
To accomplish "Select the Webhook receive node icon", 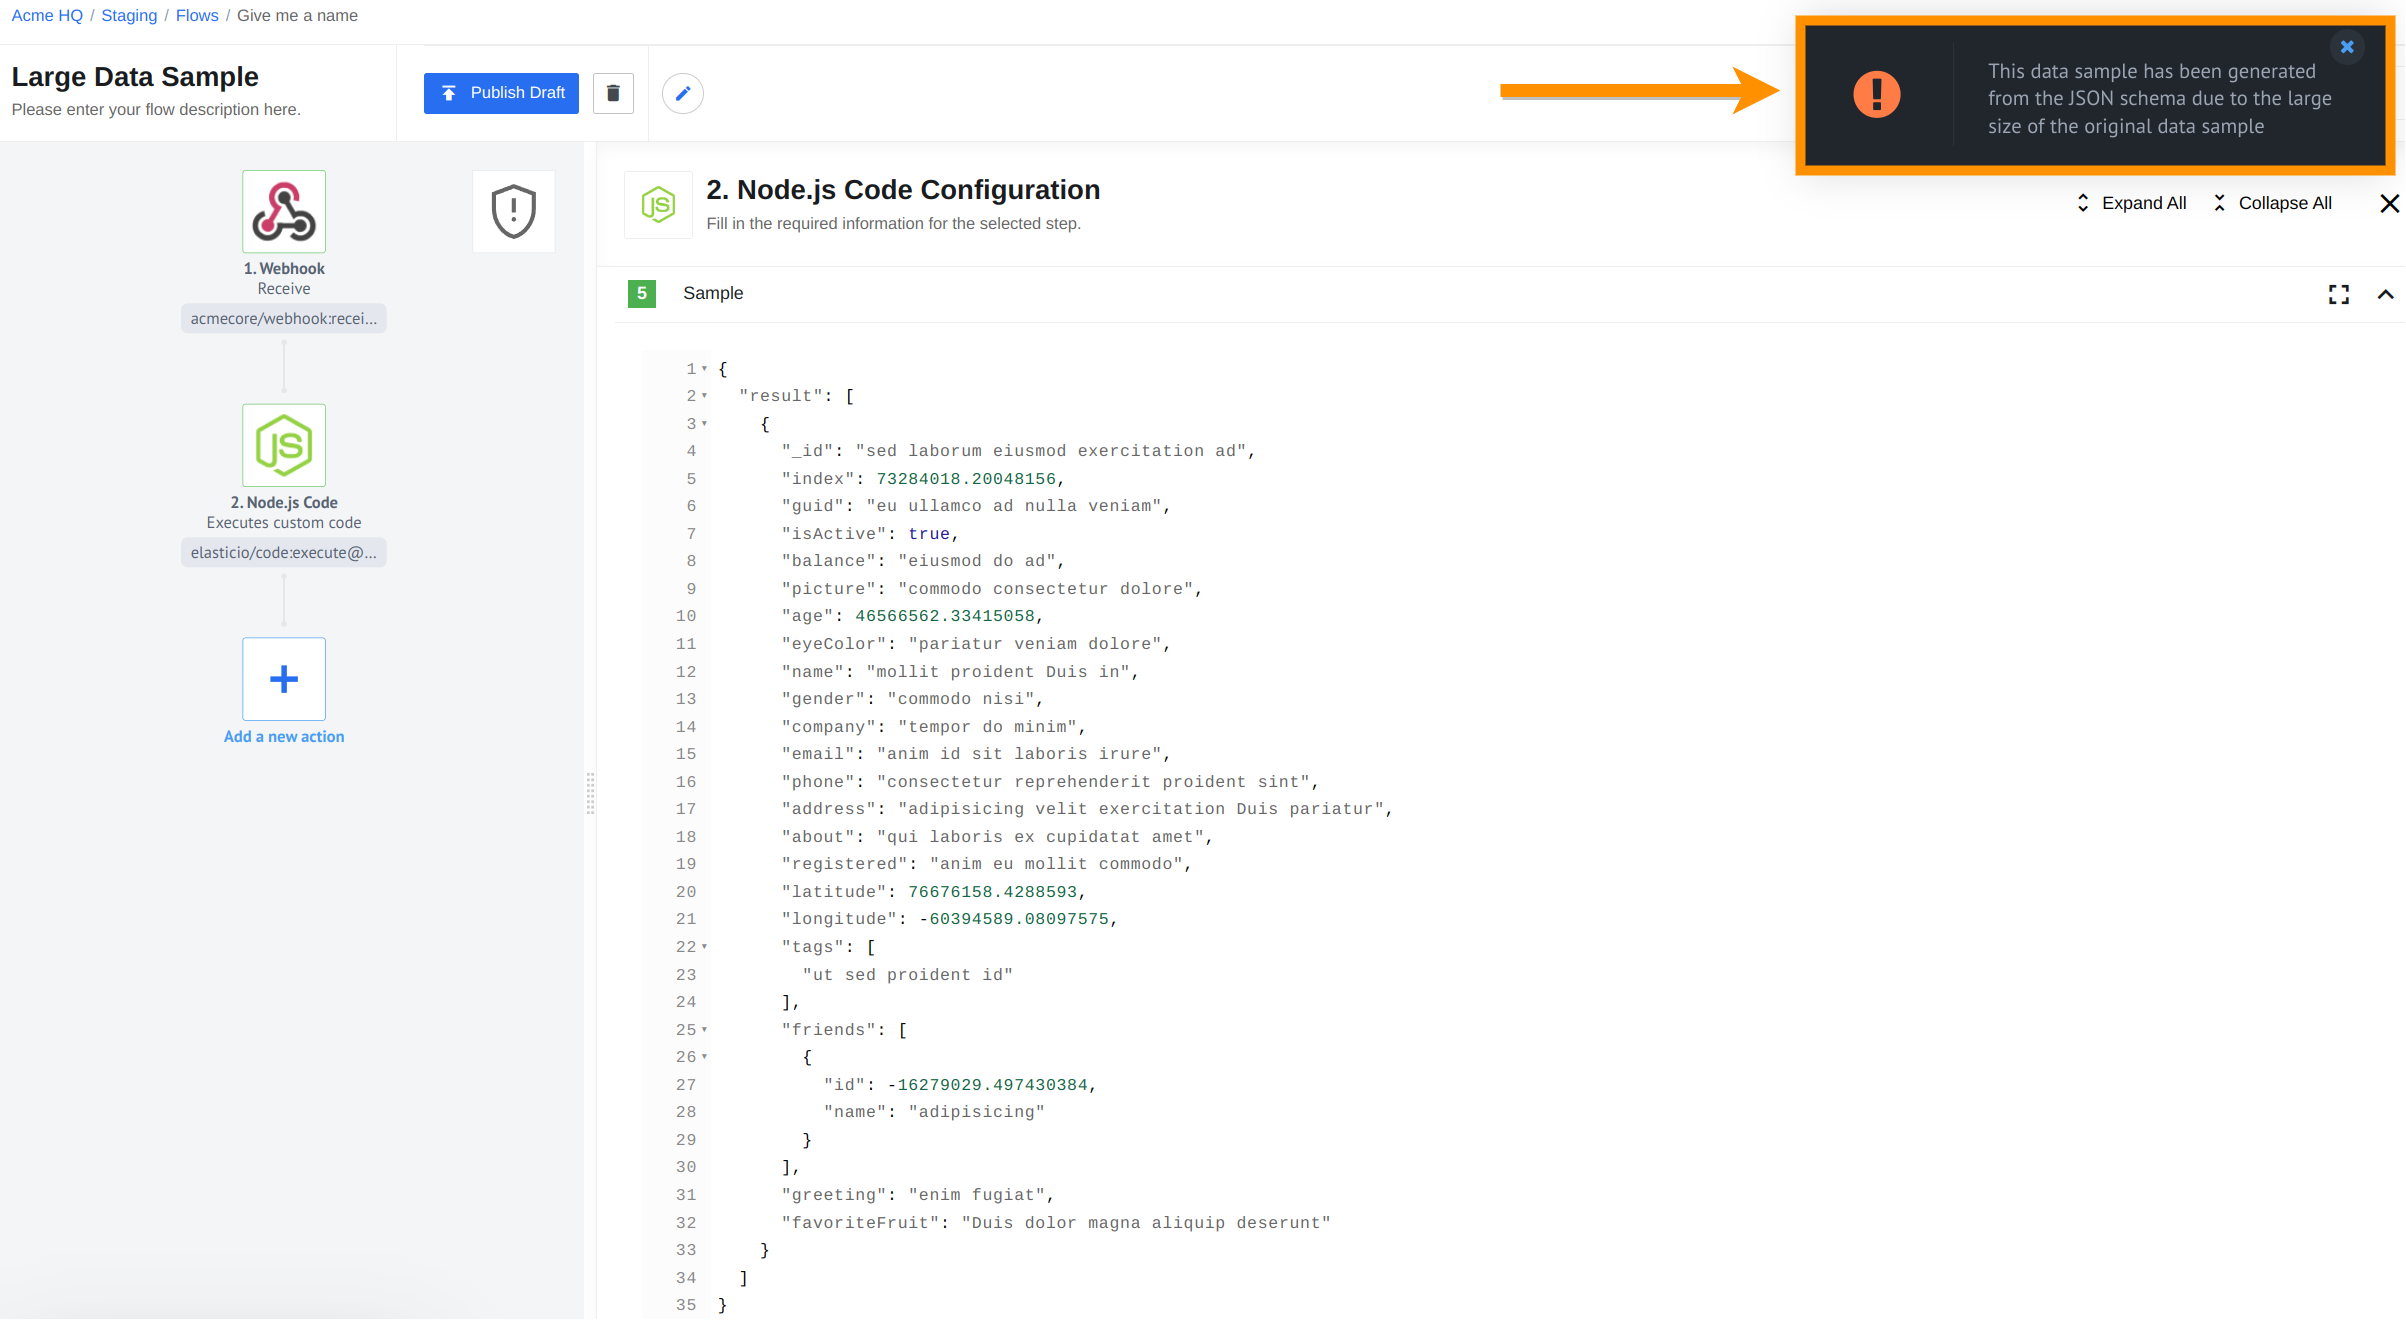I will pos(283,211).
